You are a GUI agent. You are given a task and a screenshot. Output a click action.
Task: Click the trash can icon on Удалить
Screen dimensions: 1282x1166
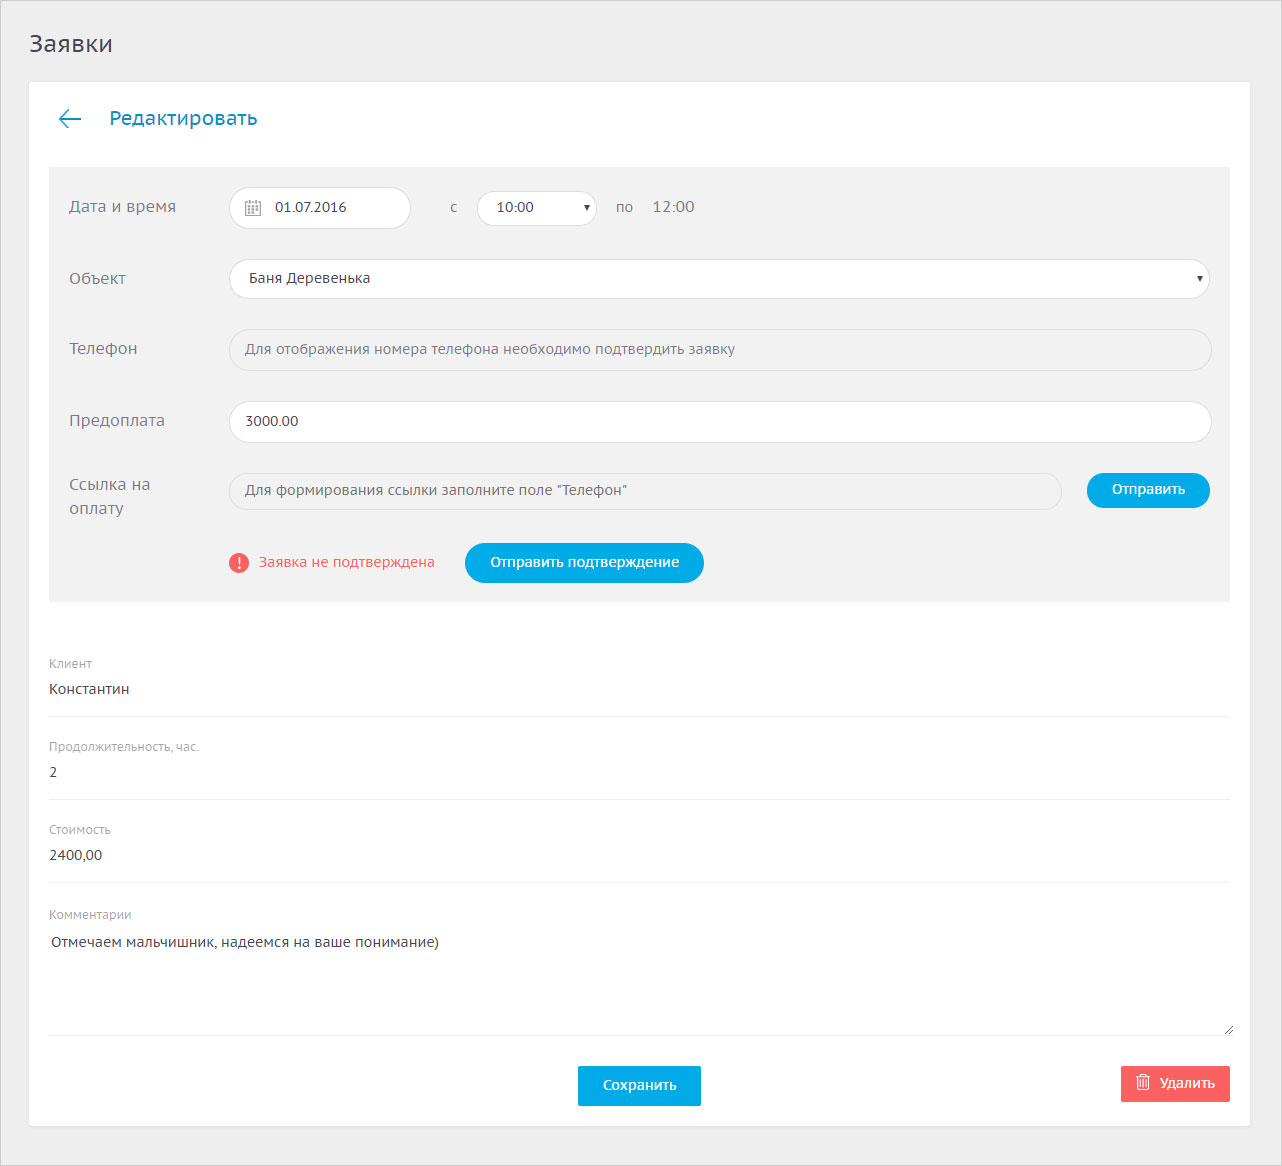click(1143, 1083)
